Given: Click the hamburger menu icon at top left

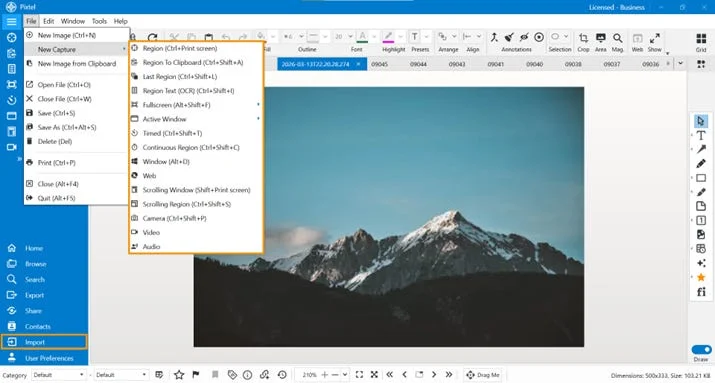Looking at the screenshot, I should [x=11, y=21].
